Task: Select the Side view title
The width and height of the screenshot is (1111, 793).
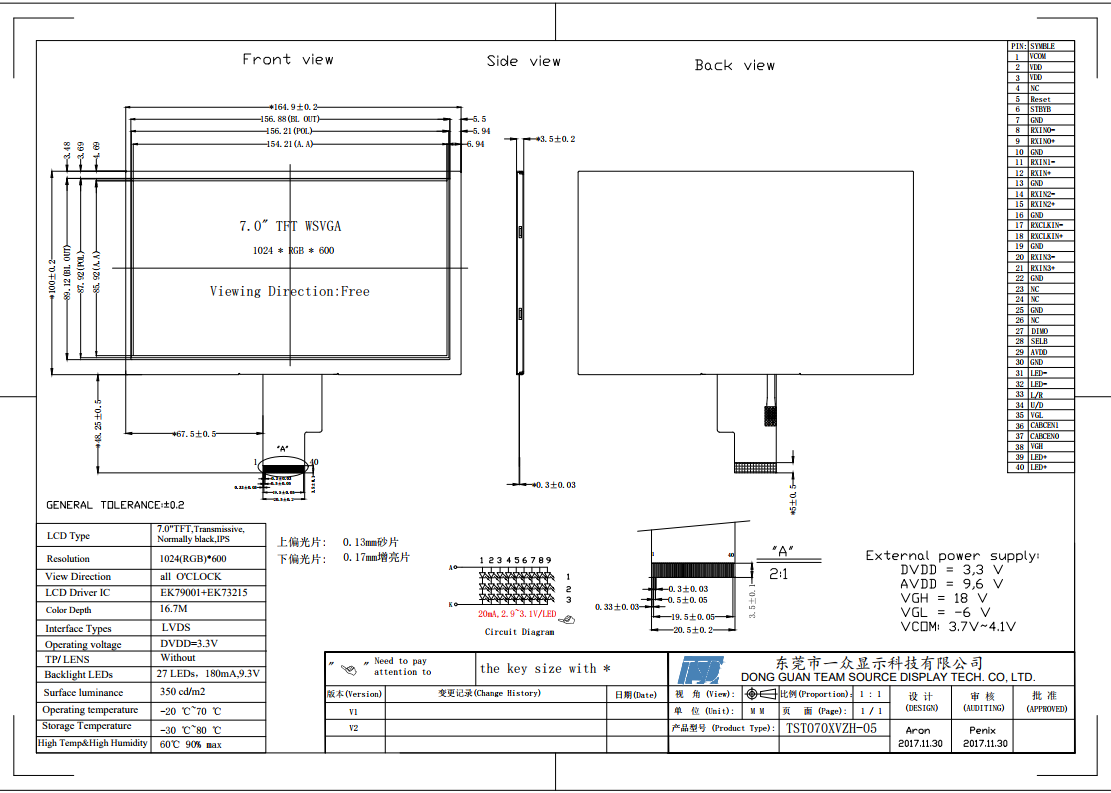Action: (523, 62)
